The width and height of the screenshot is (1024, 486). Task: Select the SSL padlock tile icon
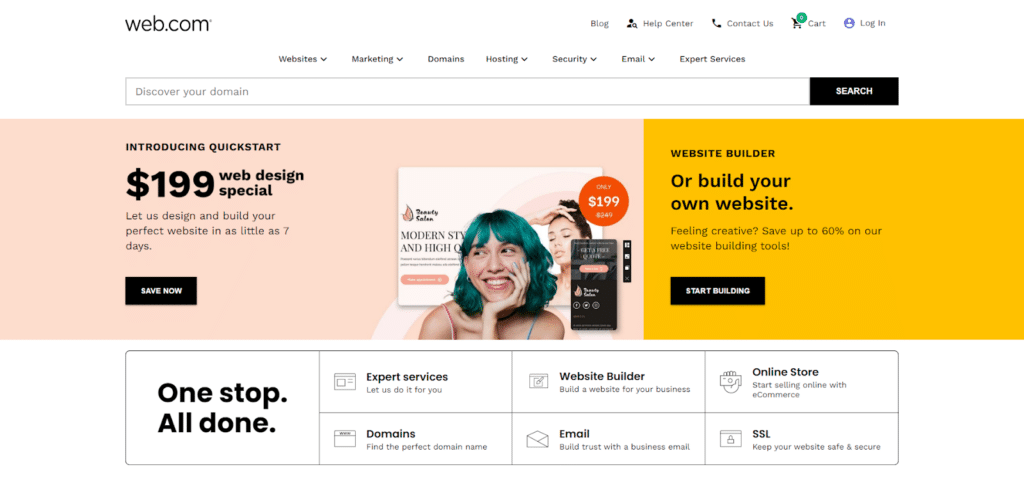731,438
